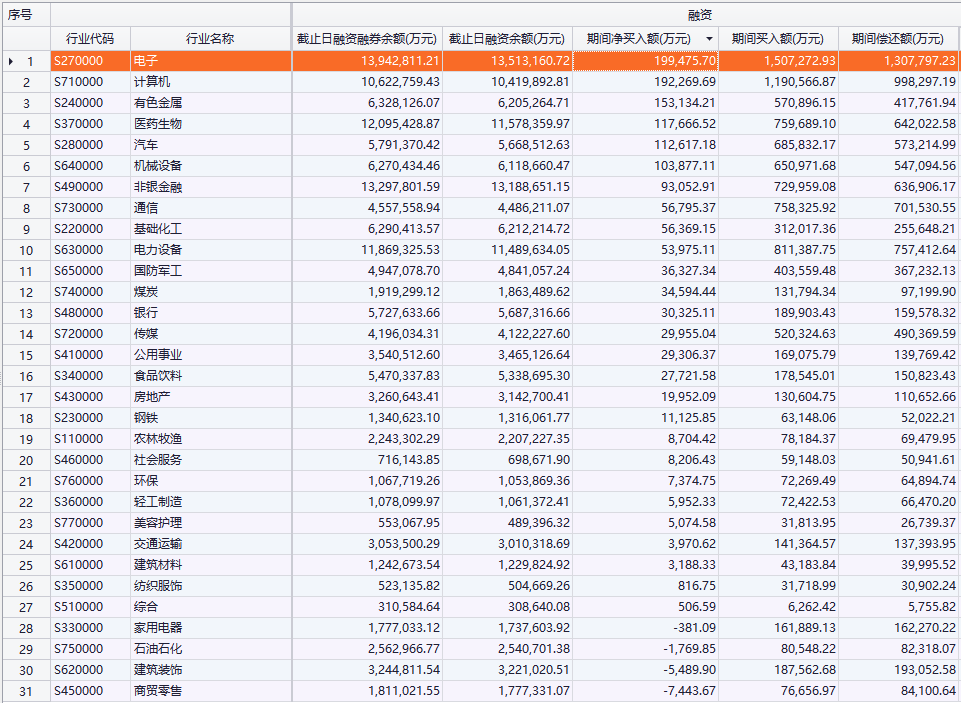This screenshot has width=961, height=703.
Task: Select industry code S750000 石油石化 row
Action: pos(90,649)
